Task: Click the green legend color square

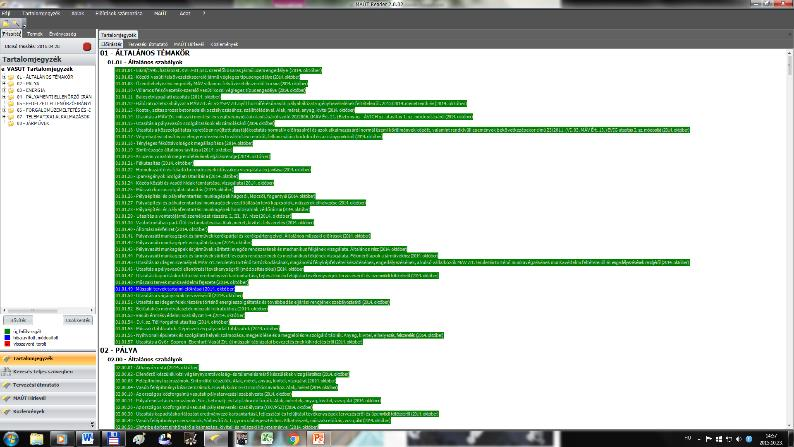Action: click(x=7, y=332)
